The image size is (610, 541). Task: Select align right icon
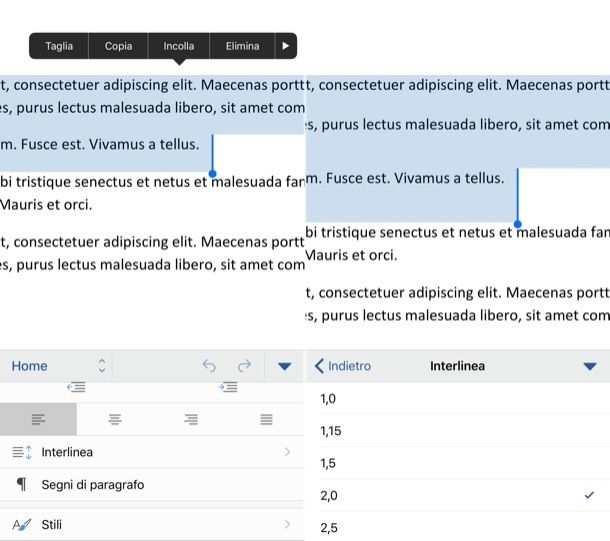coord(191,419)
